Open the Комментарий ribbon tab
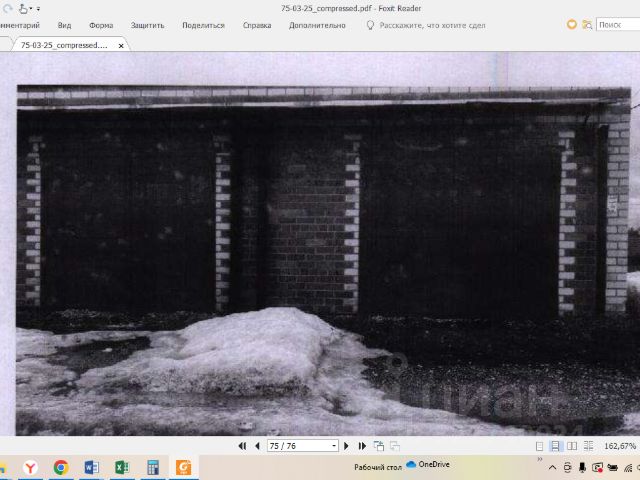The height and width of the screenshot is (480, 640). (x=20, y=25)
